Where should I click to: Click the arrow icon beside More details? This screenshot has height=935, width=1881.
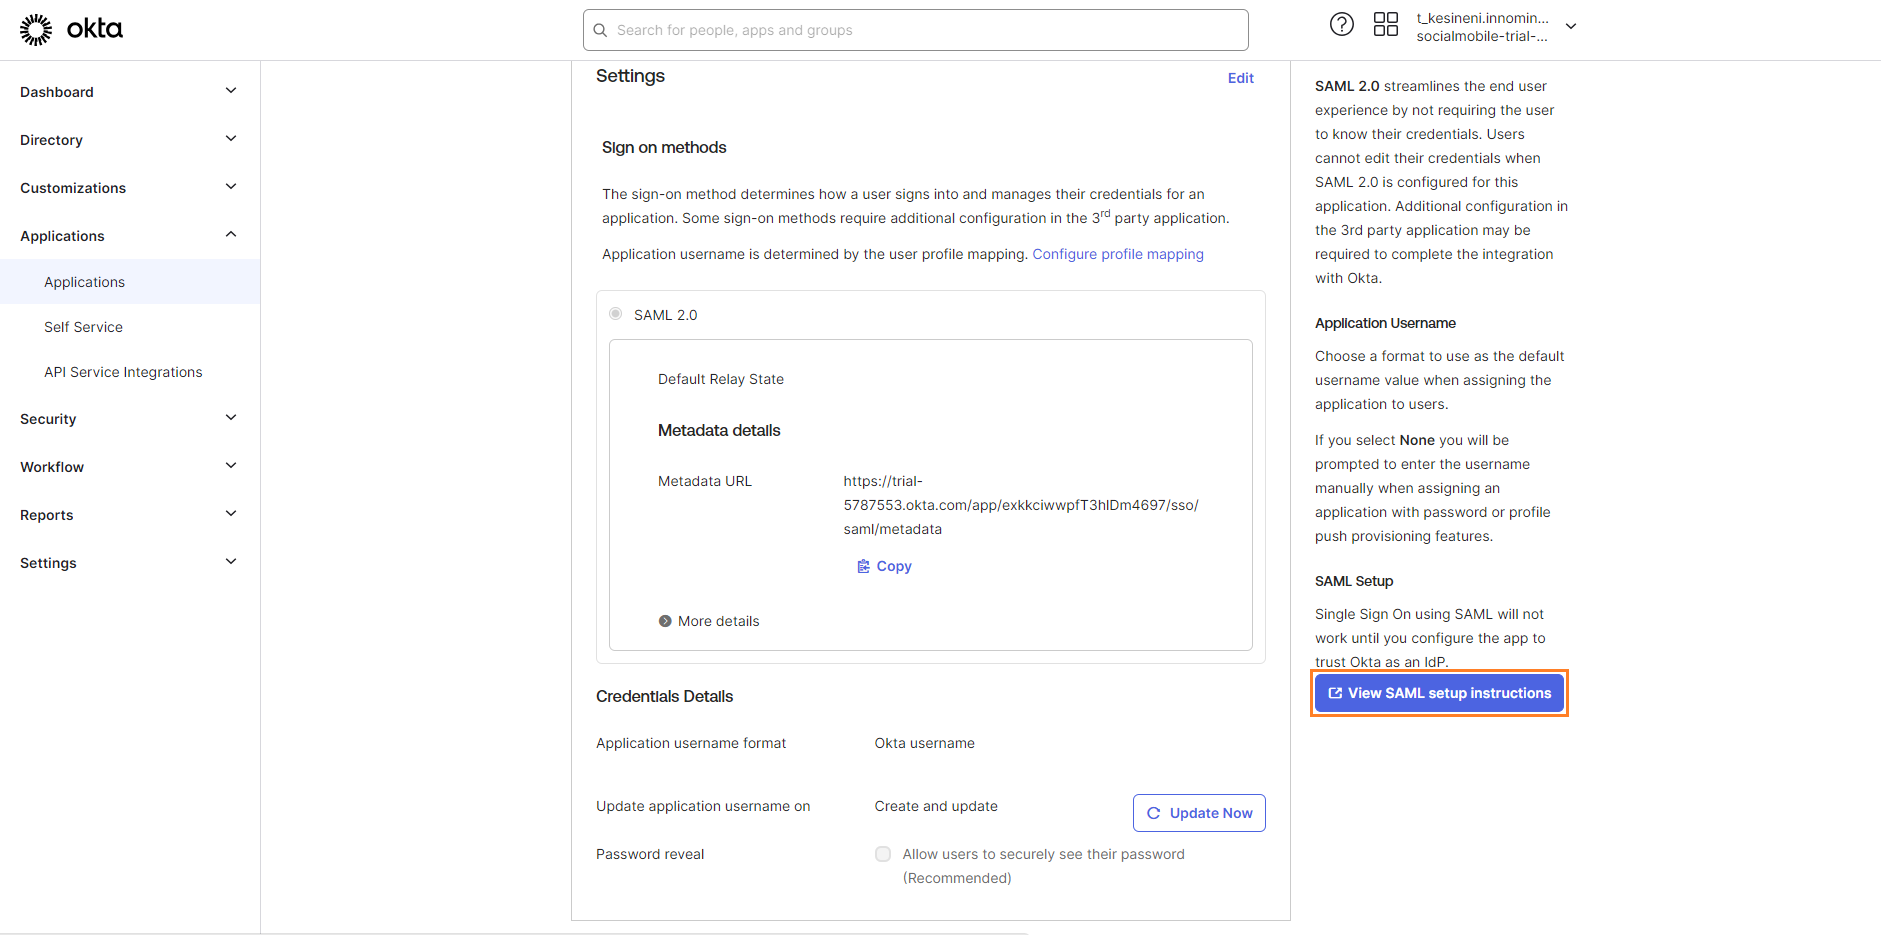point(665,620)
